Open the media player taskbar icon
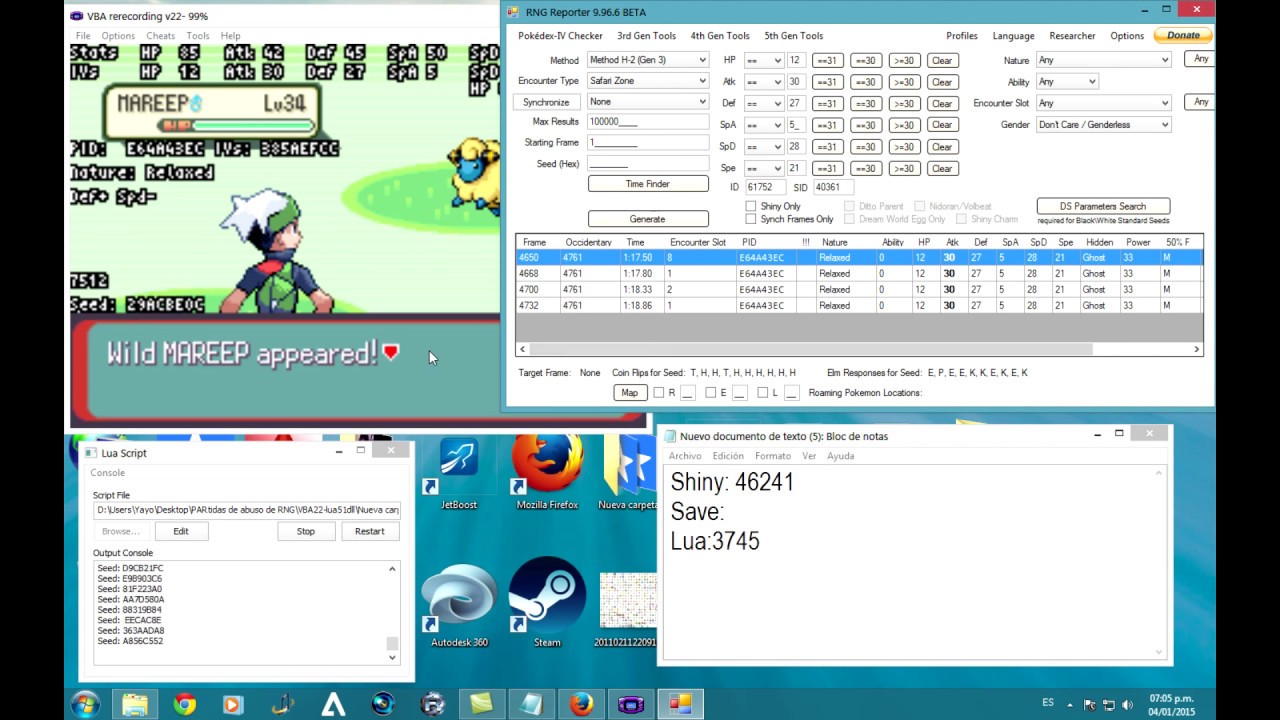 233,704
